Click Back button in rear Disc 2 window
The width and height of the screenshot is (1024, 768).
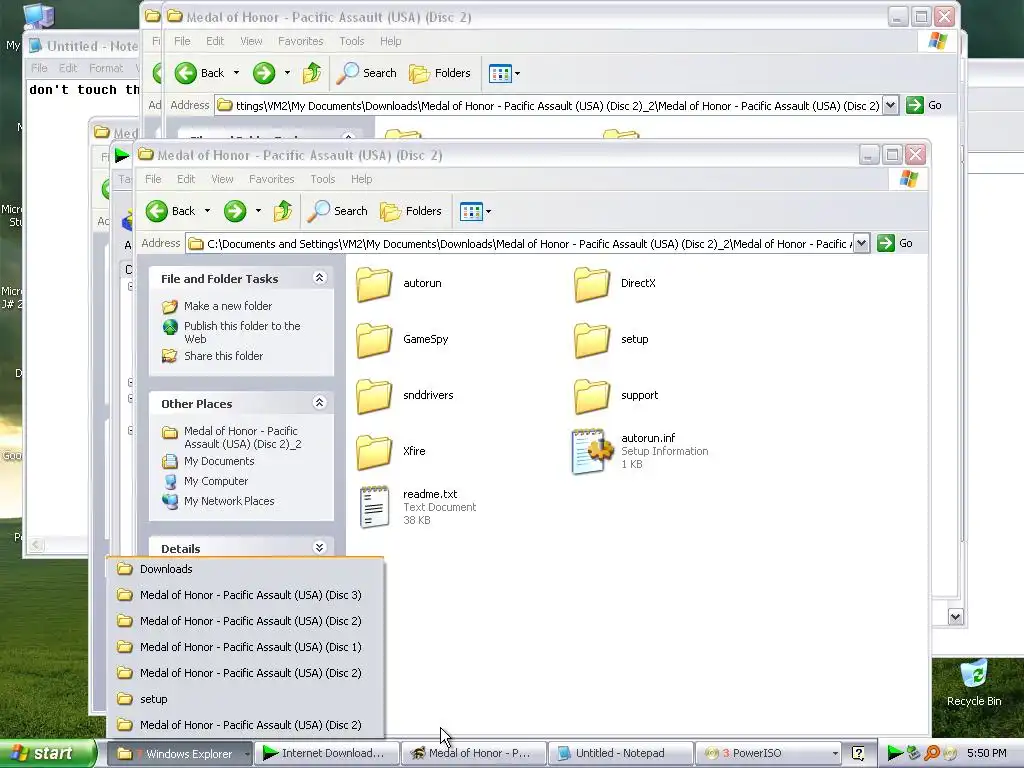[x=200, y=73]
